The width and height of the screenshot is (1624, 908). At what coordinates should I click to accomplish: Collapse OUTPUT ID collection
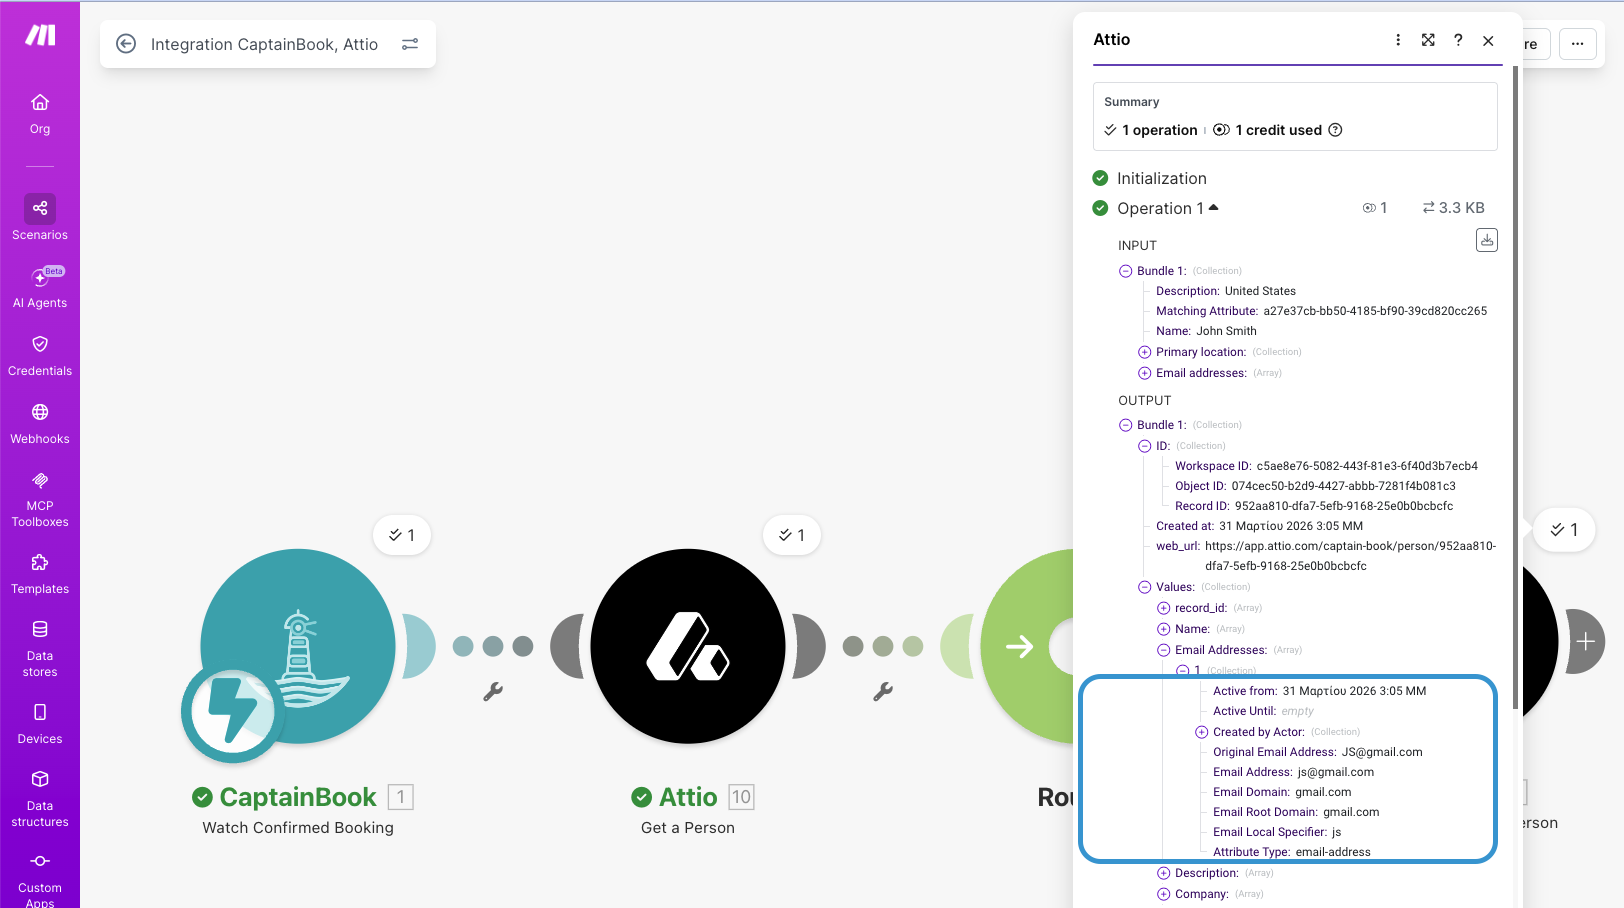[x=1144, y=446]
